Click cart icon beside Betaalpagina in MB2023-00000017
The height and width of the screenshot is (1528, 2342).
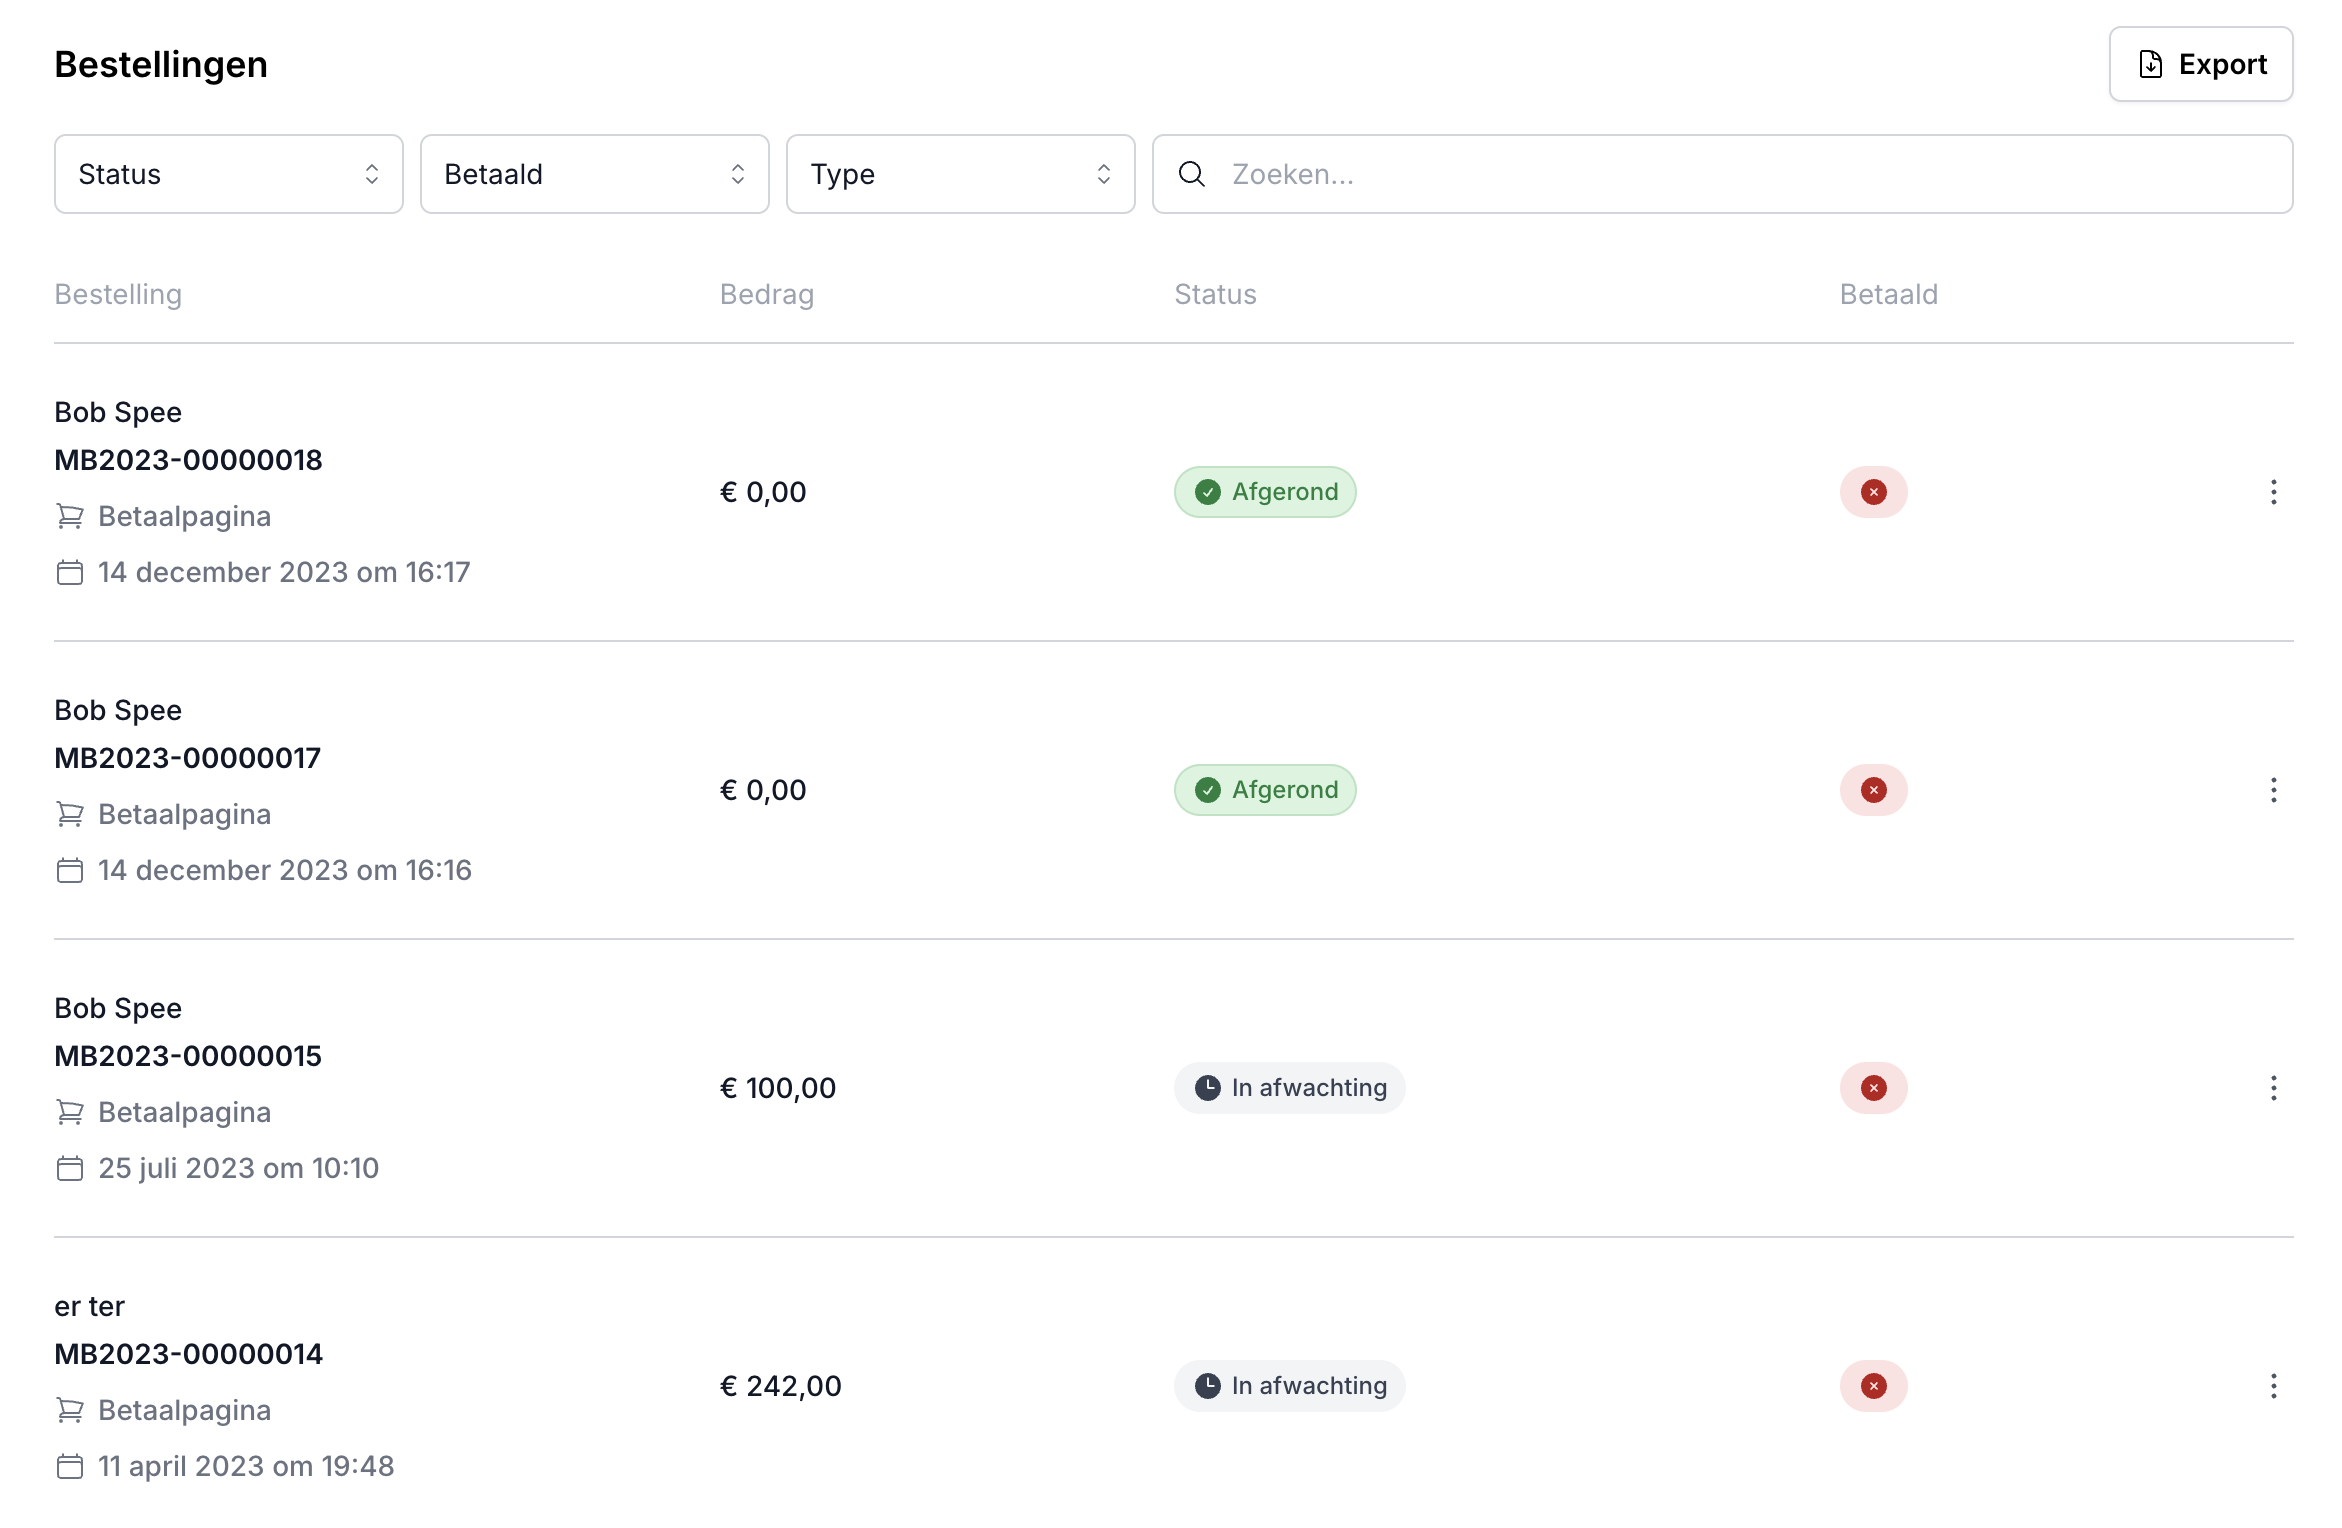70,814
